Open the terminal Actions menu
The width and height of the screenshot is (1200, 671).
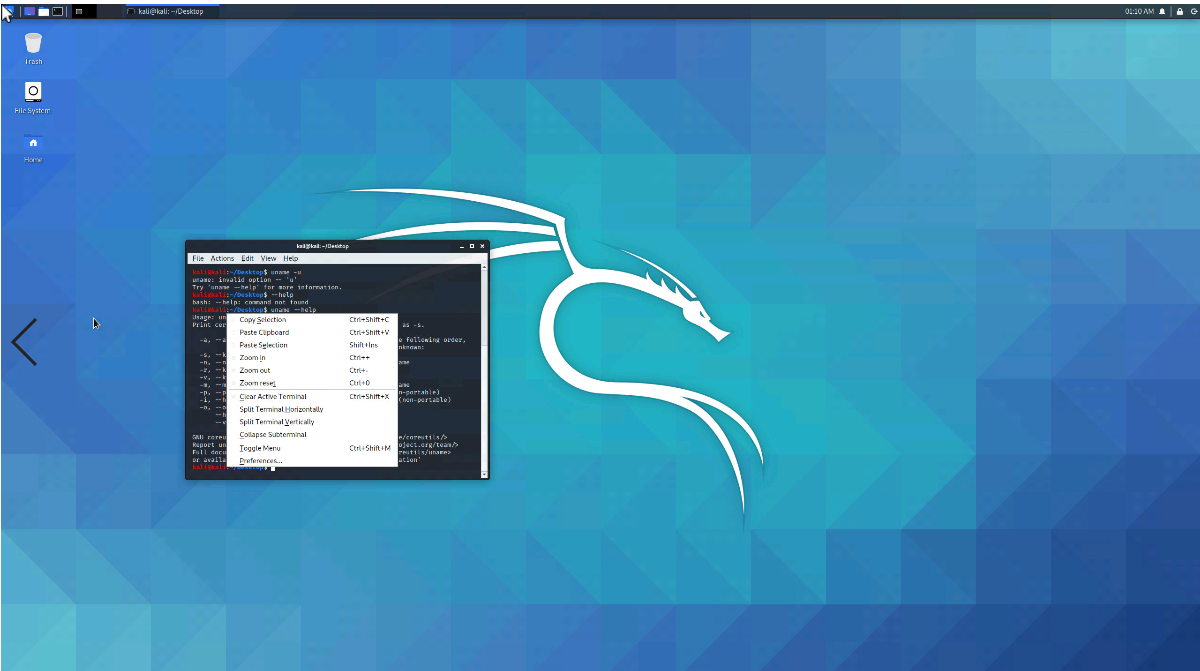(222, 258)
